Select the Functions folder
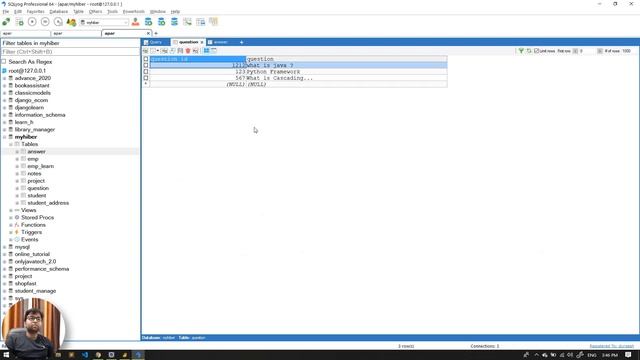This screenshot has width=640, height=360. point(33,225)
